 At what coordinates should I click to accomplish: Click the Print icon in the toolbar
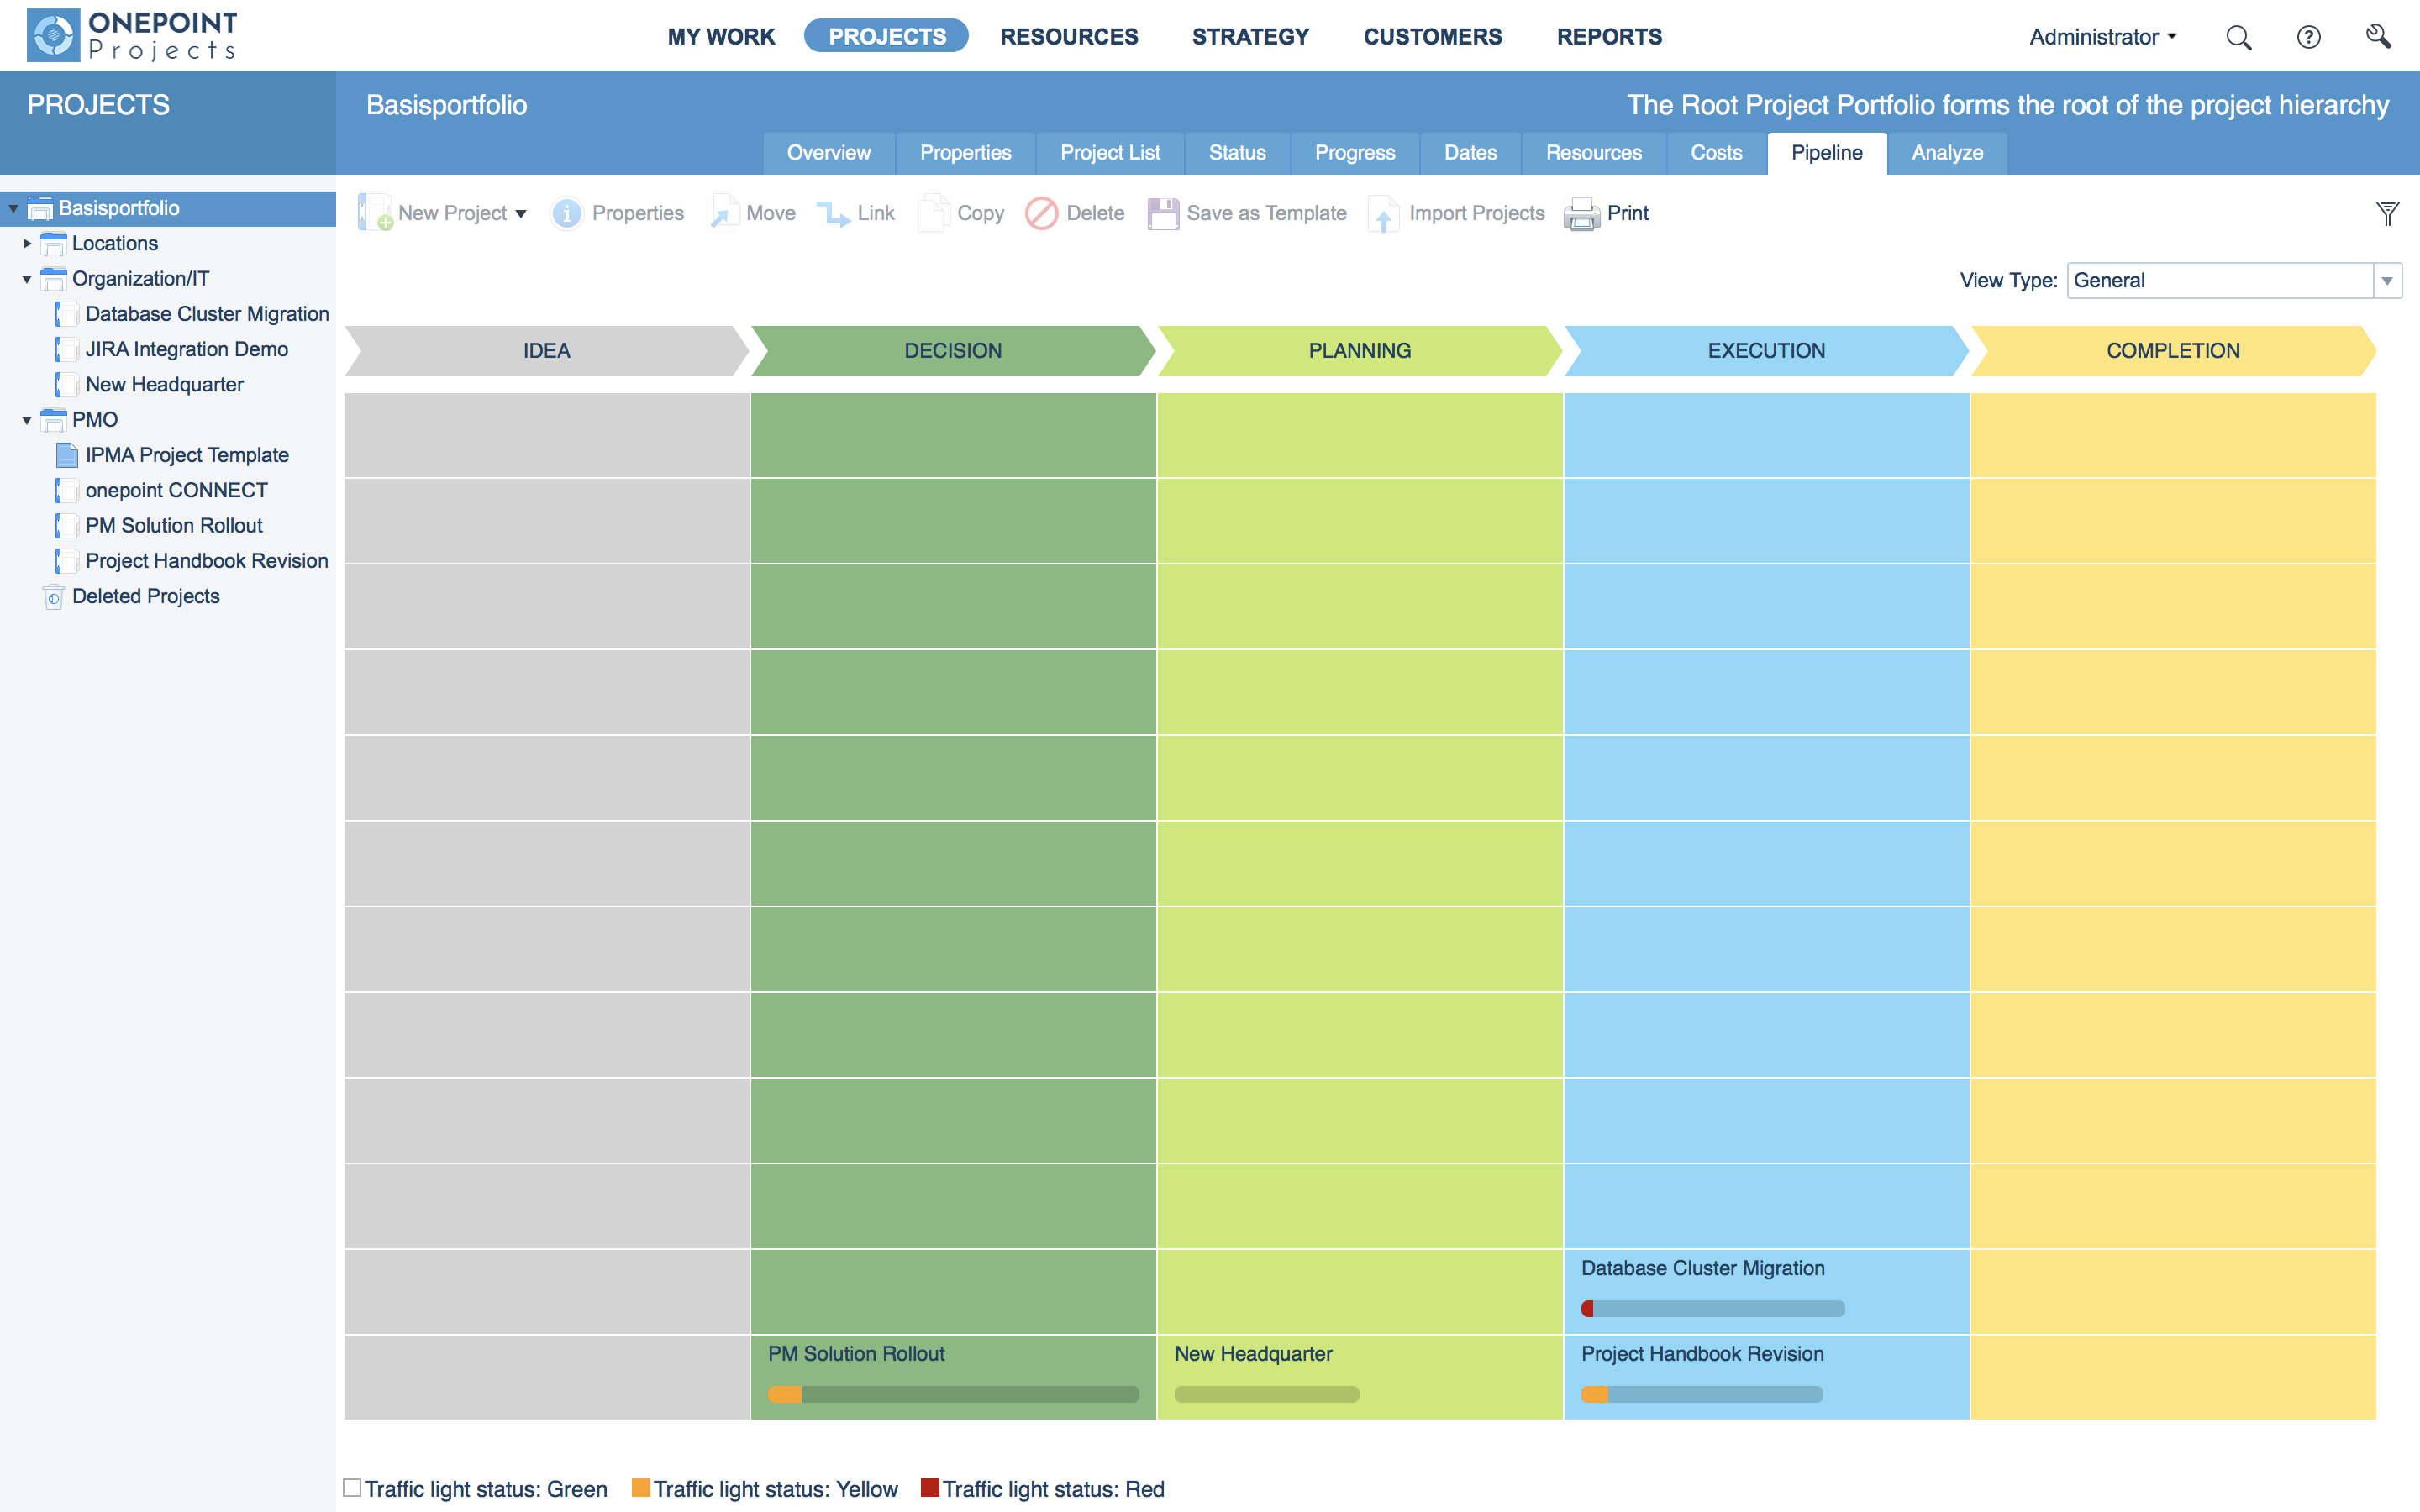click(x=1581, y=213)
